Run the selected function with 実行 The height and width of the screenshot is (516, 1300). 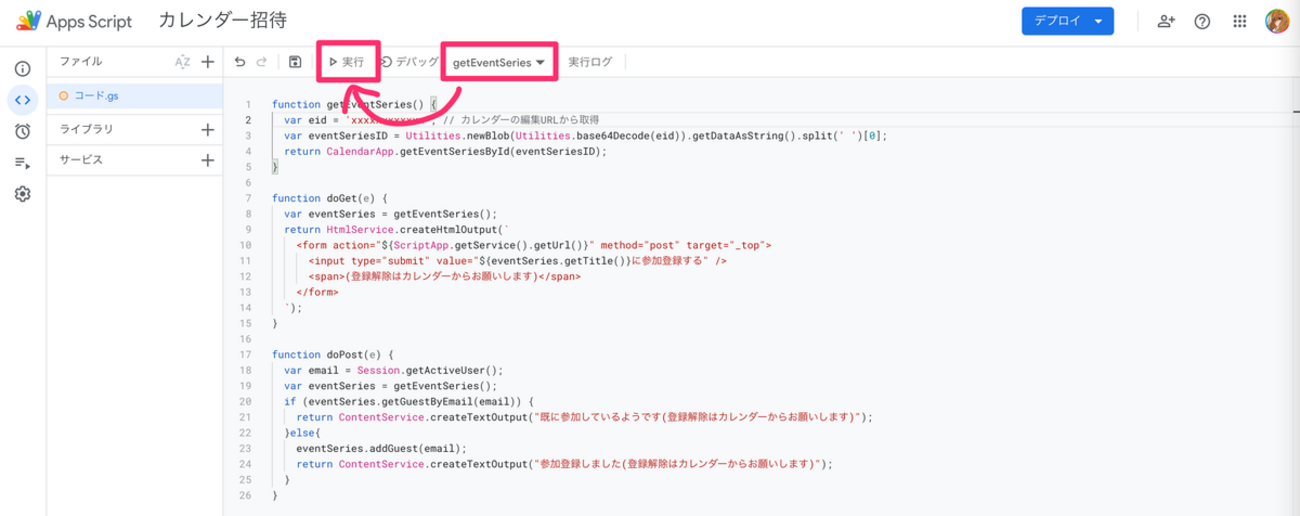347,62
